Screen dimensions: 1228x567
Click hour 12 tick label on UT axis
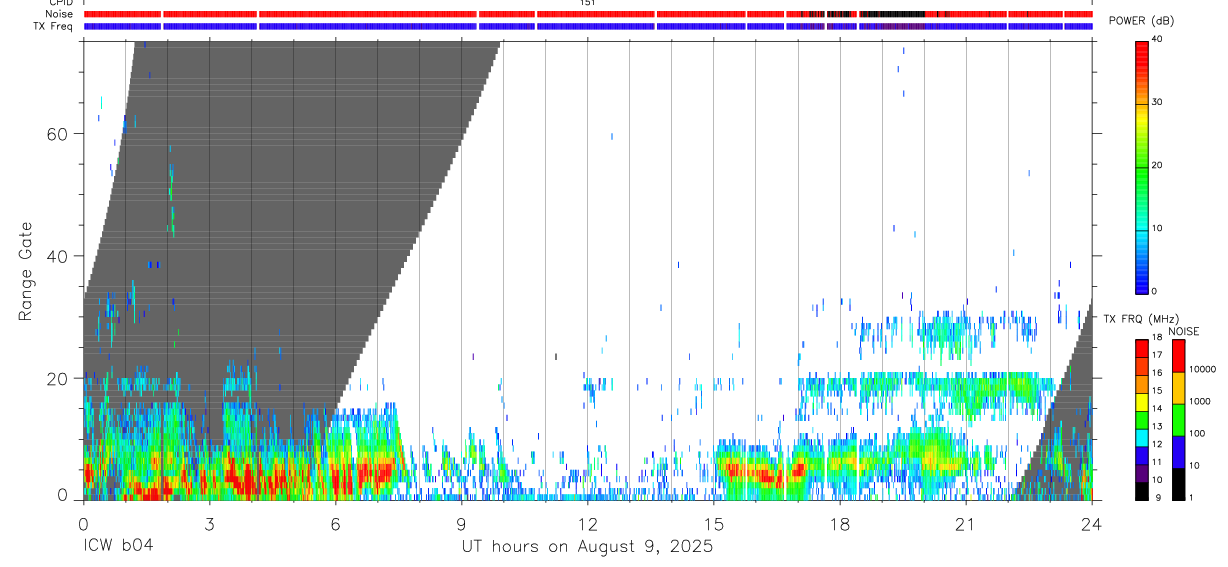(x=587, y=523)
